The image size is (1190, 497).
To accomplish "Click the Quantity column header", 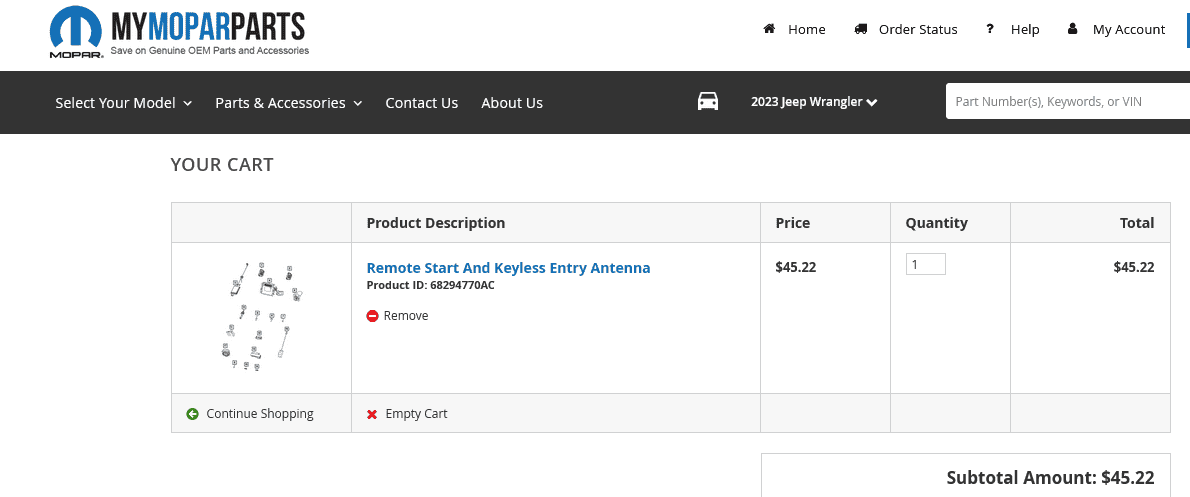I will coord(937,223).
